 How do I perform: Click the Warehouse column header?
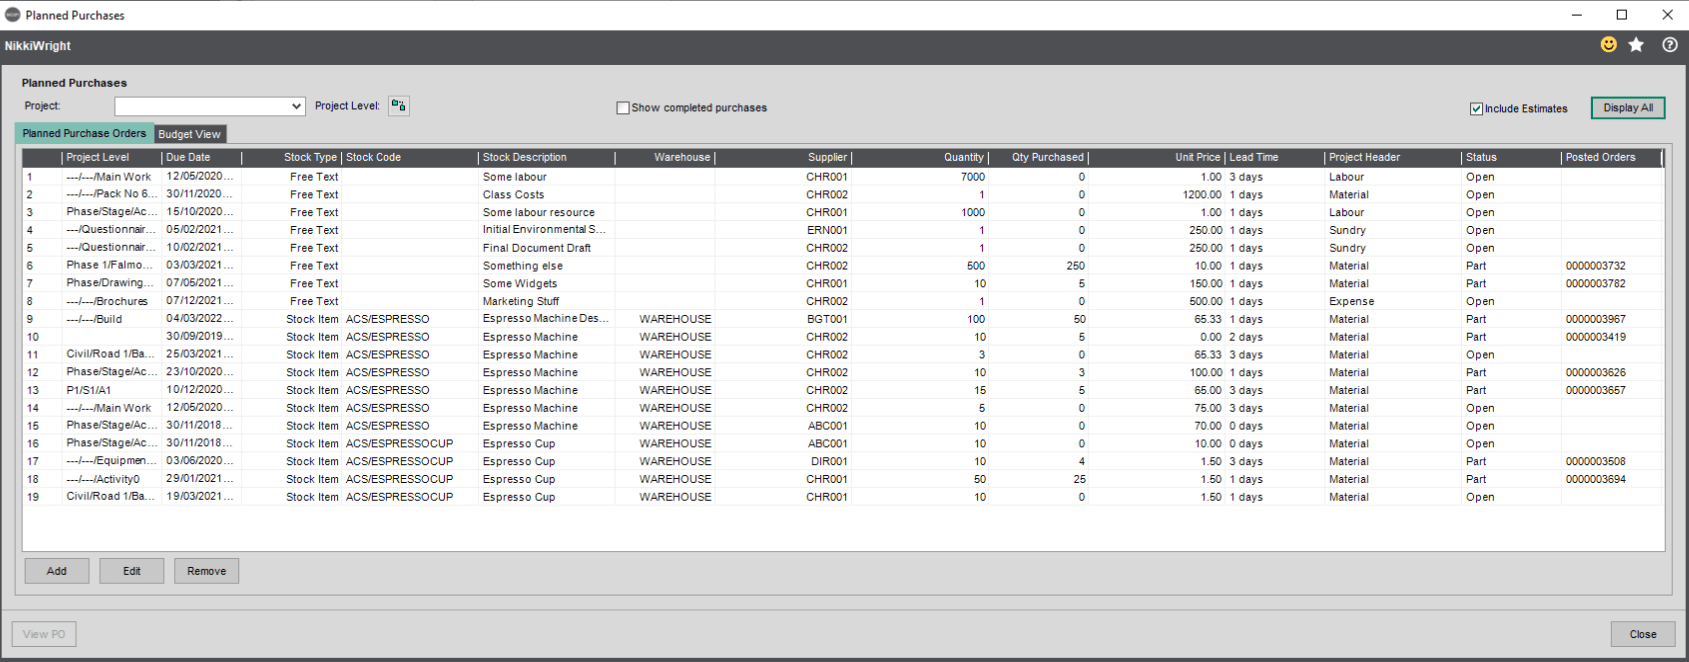point(664,158)
